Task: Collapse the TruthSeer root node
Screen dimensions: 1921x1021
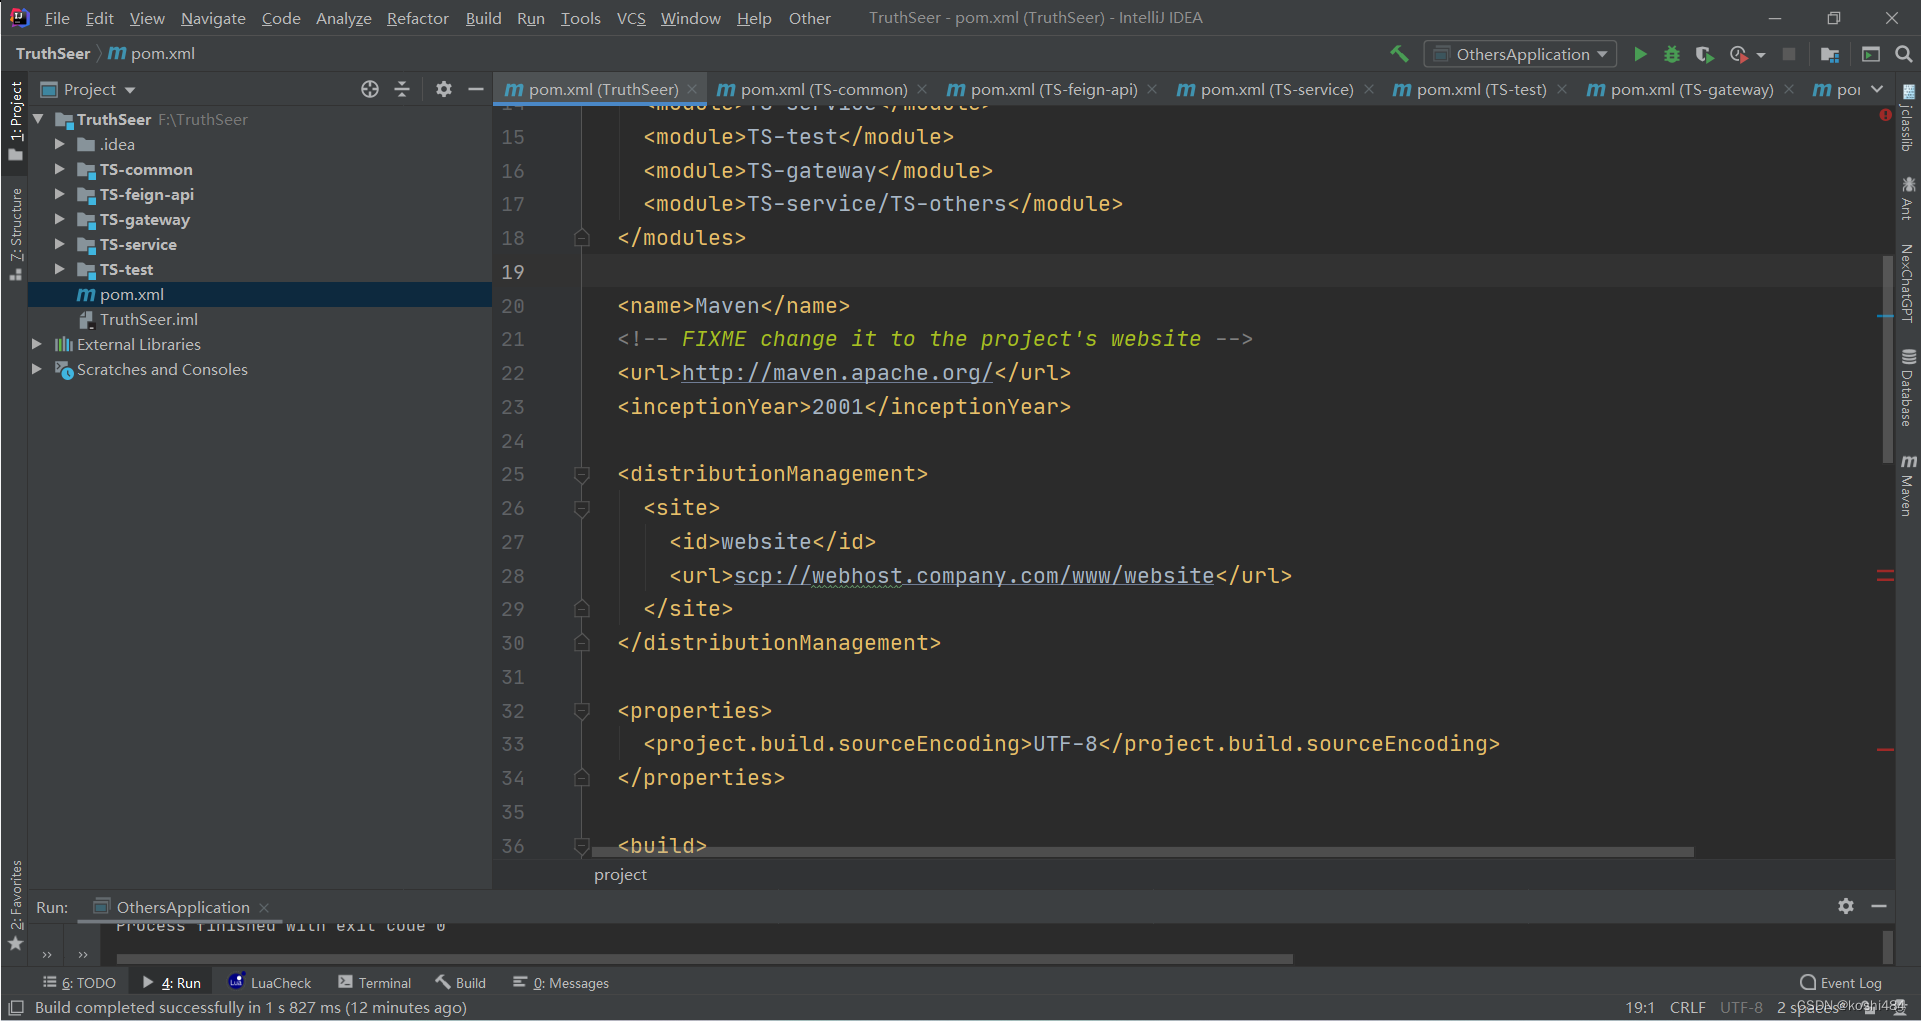Action: point(38,119)
